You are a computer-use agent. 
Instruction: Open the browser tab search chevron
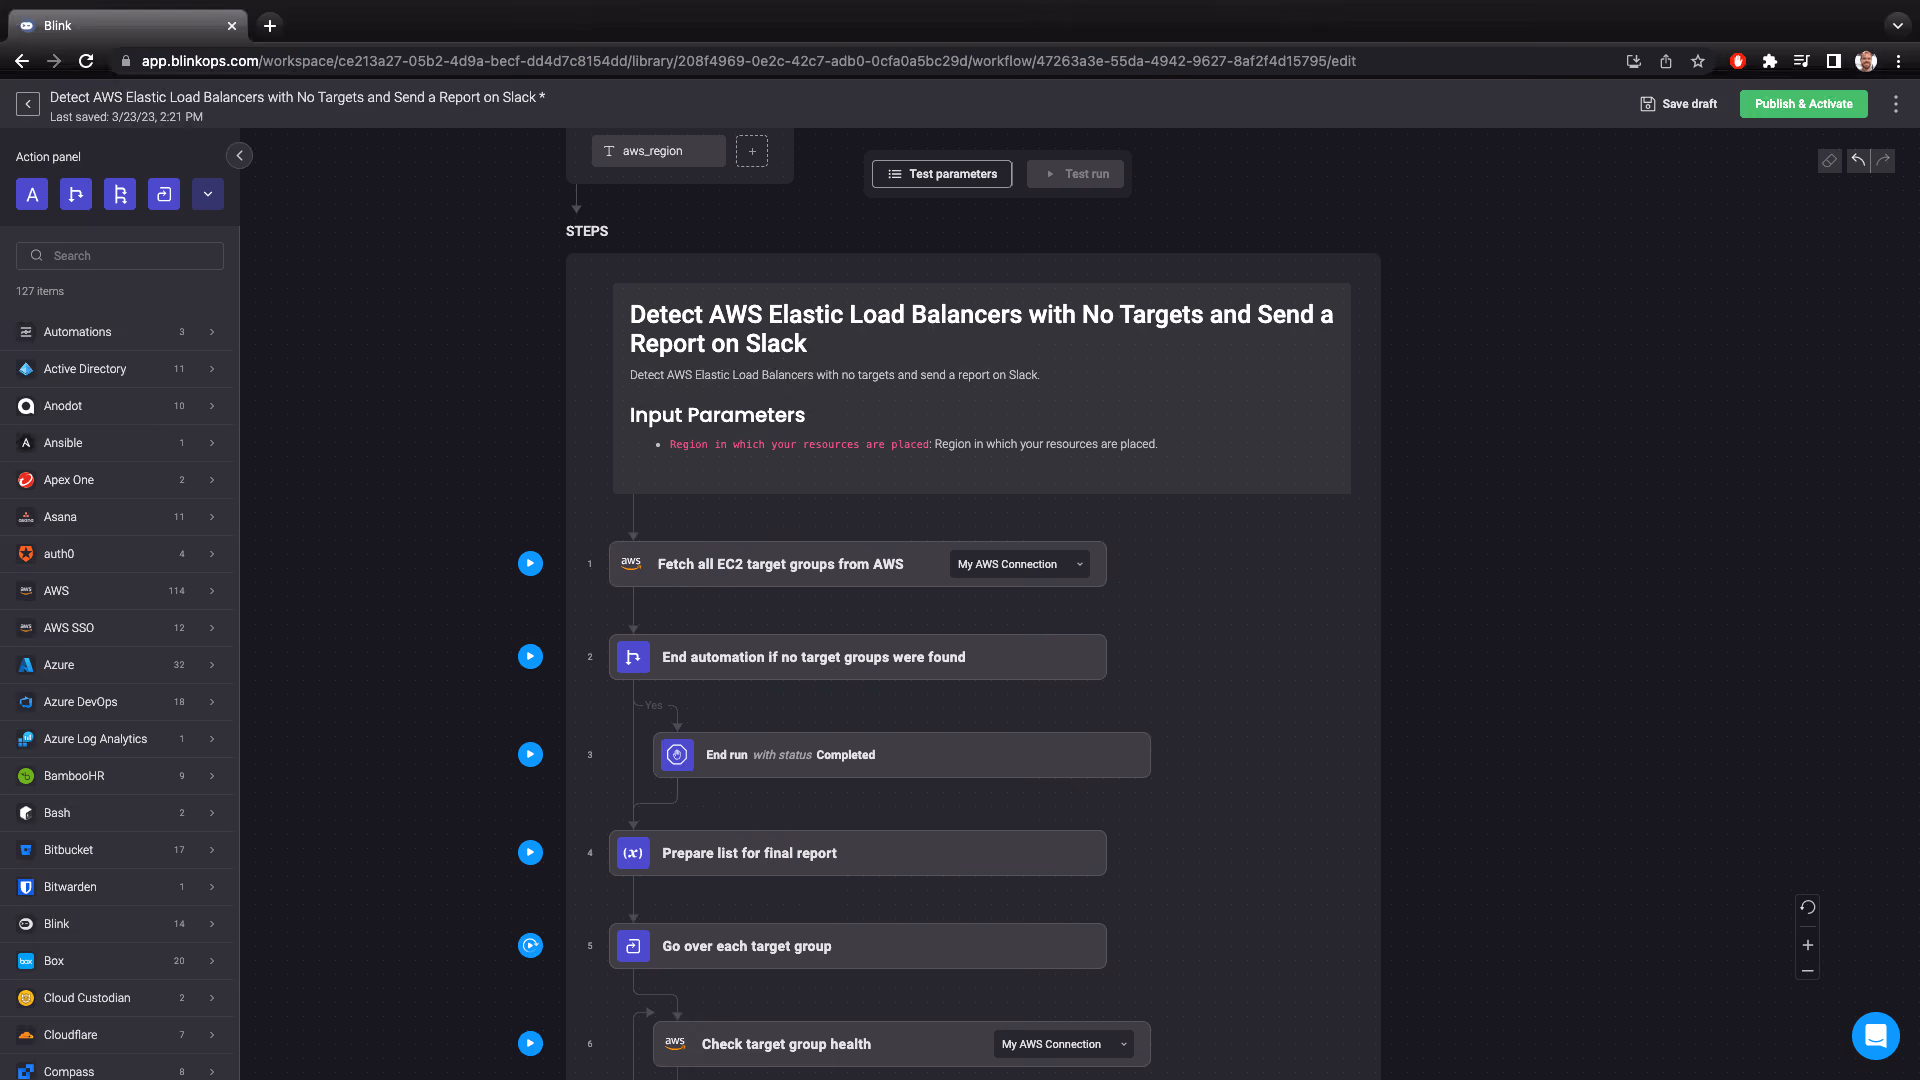[x=1897, y=25]
